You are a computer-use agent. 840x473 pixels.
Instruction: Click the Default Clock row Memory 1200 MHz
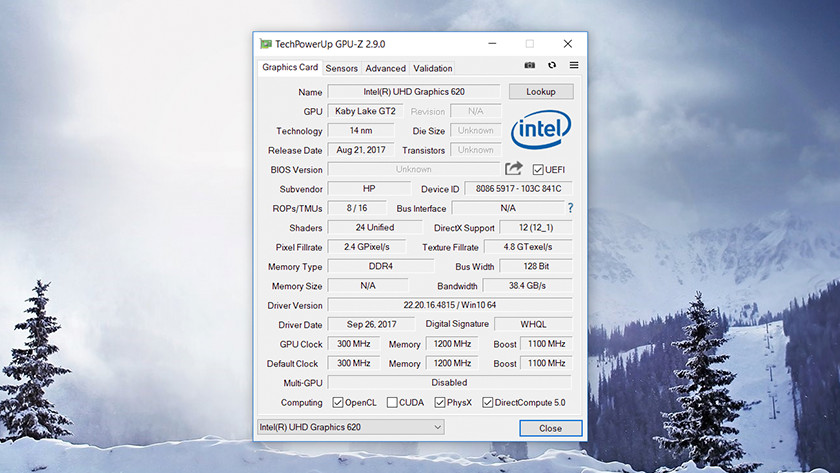[x=452, y=363]
